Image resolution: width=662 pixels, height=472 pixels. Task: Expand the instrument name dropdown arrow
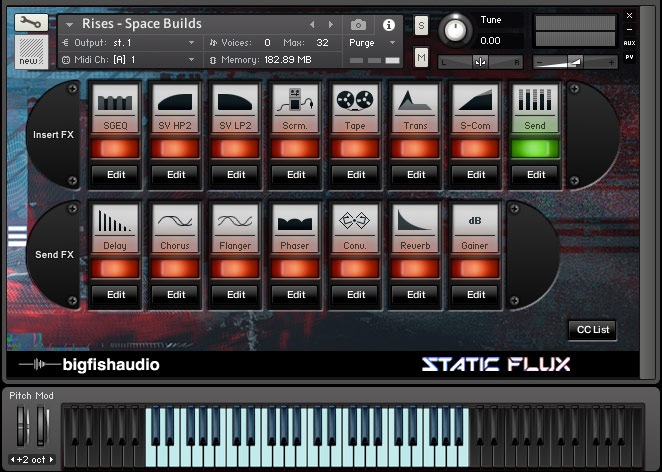[69, 25]
